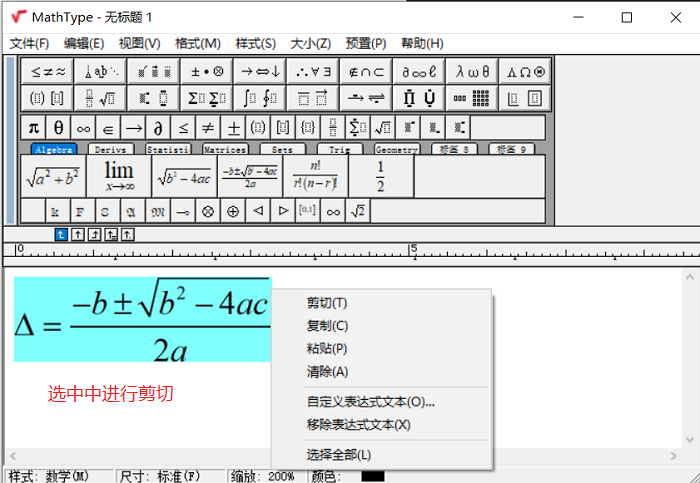Choose 选择全部(L) in the context menu
Screen dimensions: 700x483
click(x=382, y=455)
